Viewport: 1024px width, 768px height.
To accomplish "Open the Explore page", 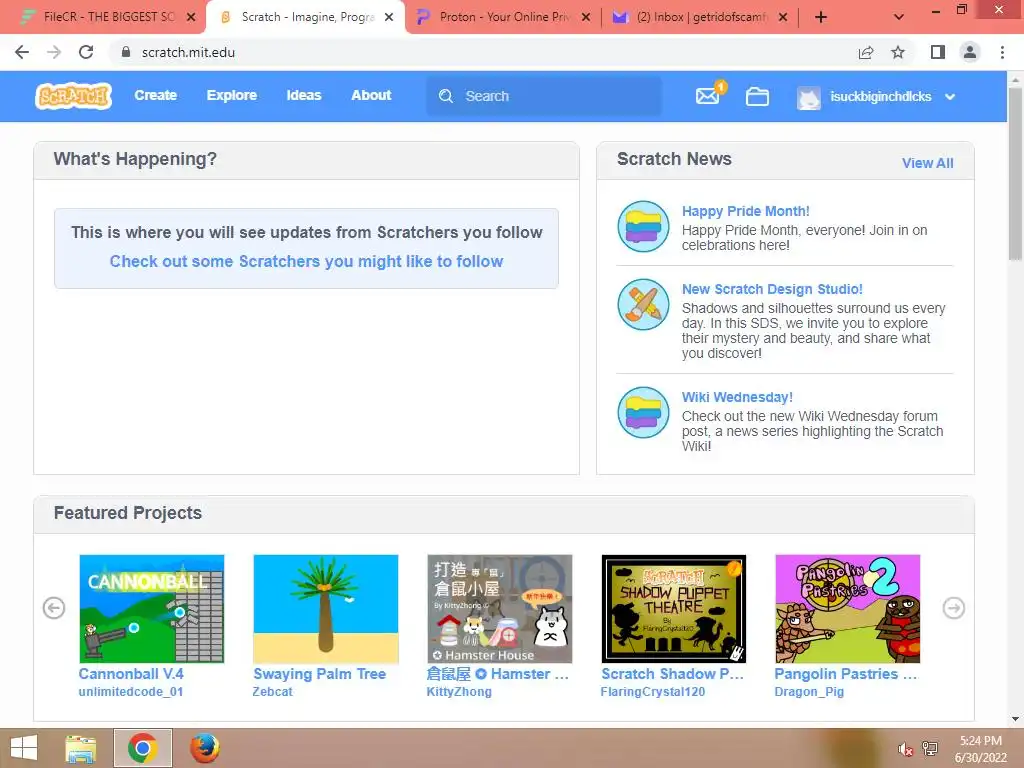I will [232, 95].
